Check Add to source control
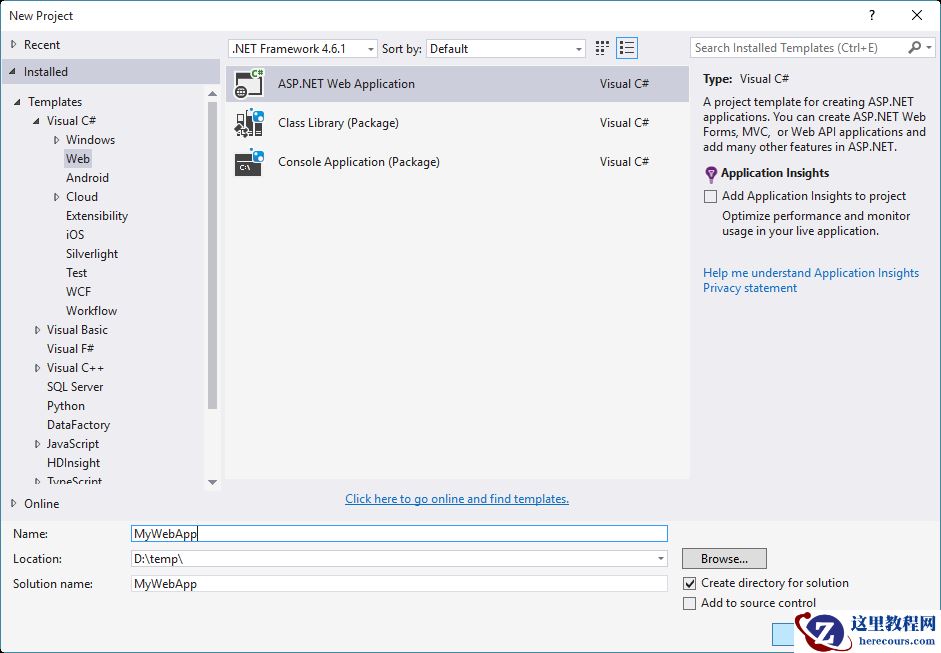This screenshot has height=653, width=941. click(x=690, y=603)
